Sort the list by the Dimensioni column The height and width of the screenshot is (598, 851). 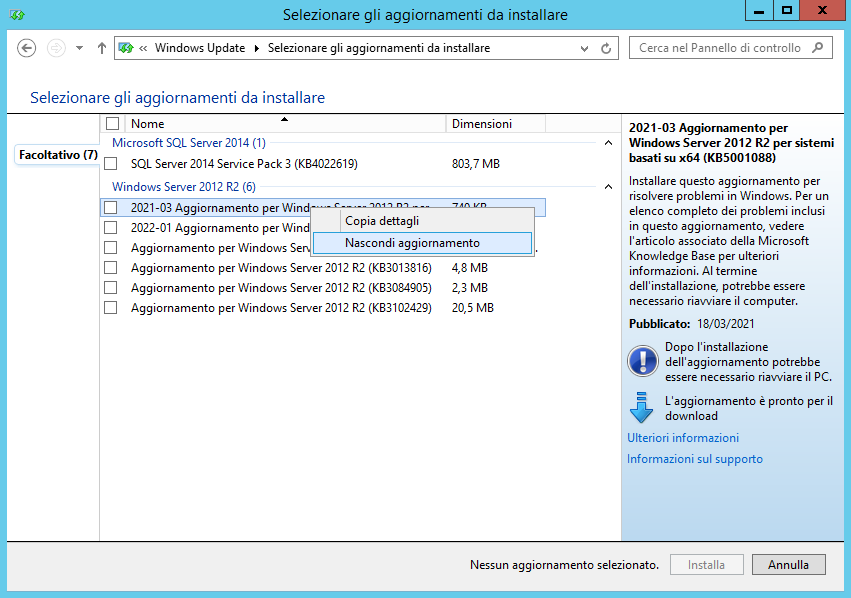click(x=496, y=124)
